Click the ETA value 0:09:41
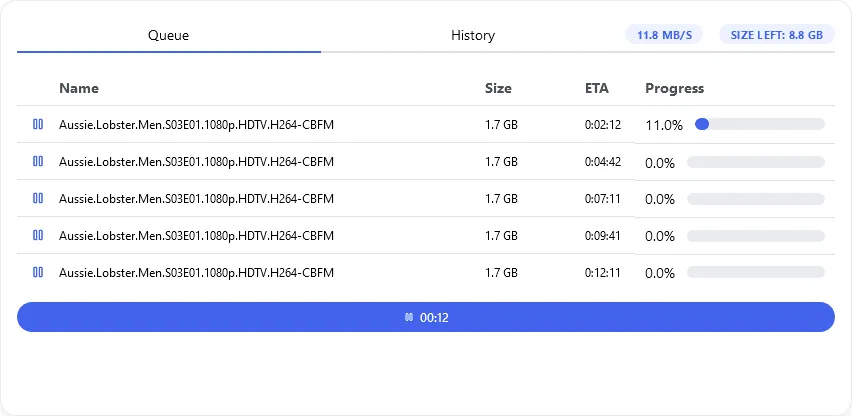 (x=603, y=236)
